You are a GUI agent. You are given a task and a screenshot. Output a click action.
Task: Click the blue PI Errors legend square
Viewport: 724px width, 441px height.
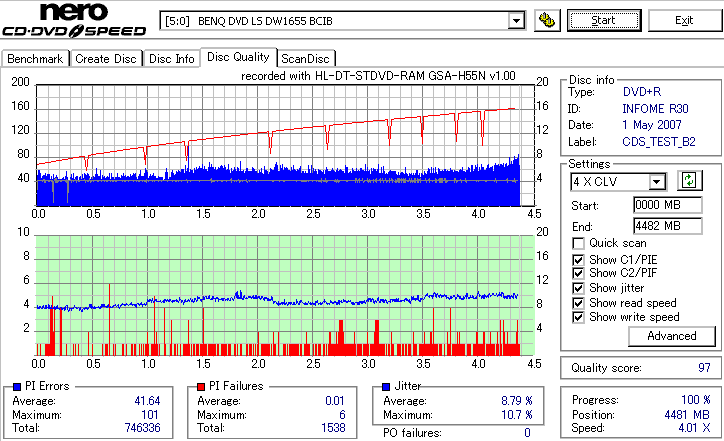coord(17,387)
